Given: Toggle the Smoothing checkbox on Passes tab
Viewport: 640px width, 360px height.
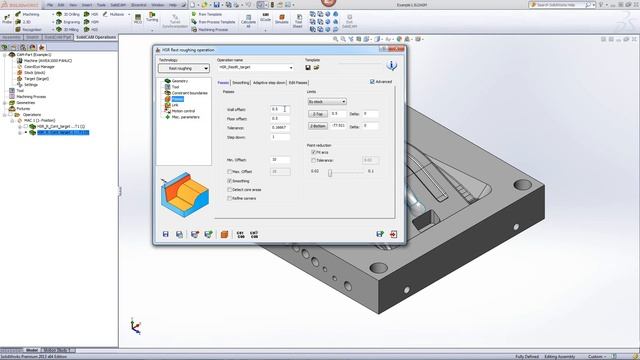Looking at the screenshot, I should [229, 181].
